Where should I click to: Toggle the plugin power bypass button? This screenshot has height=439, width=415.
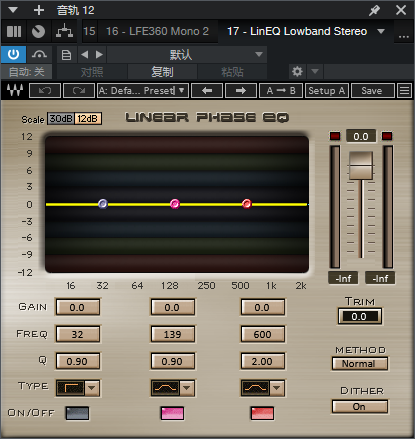[13, 54]
